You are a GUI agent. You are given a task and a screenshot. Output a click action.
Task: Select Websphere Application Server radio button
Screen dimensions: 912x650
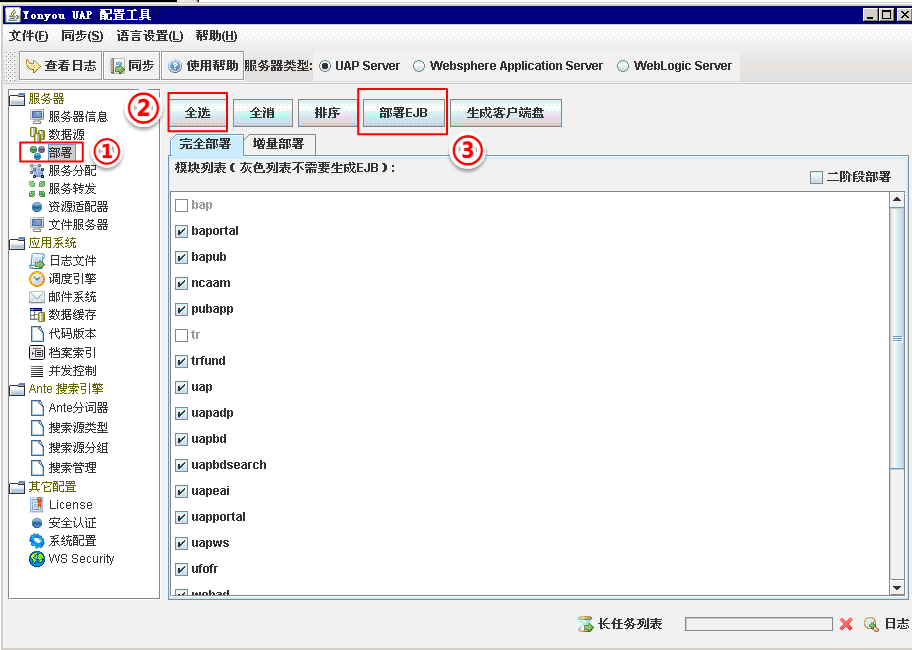click(x=419, y=66)
